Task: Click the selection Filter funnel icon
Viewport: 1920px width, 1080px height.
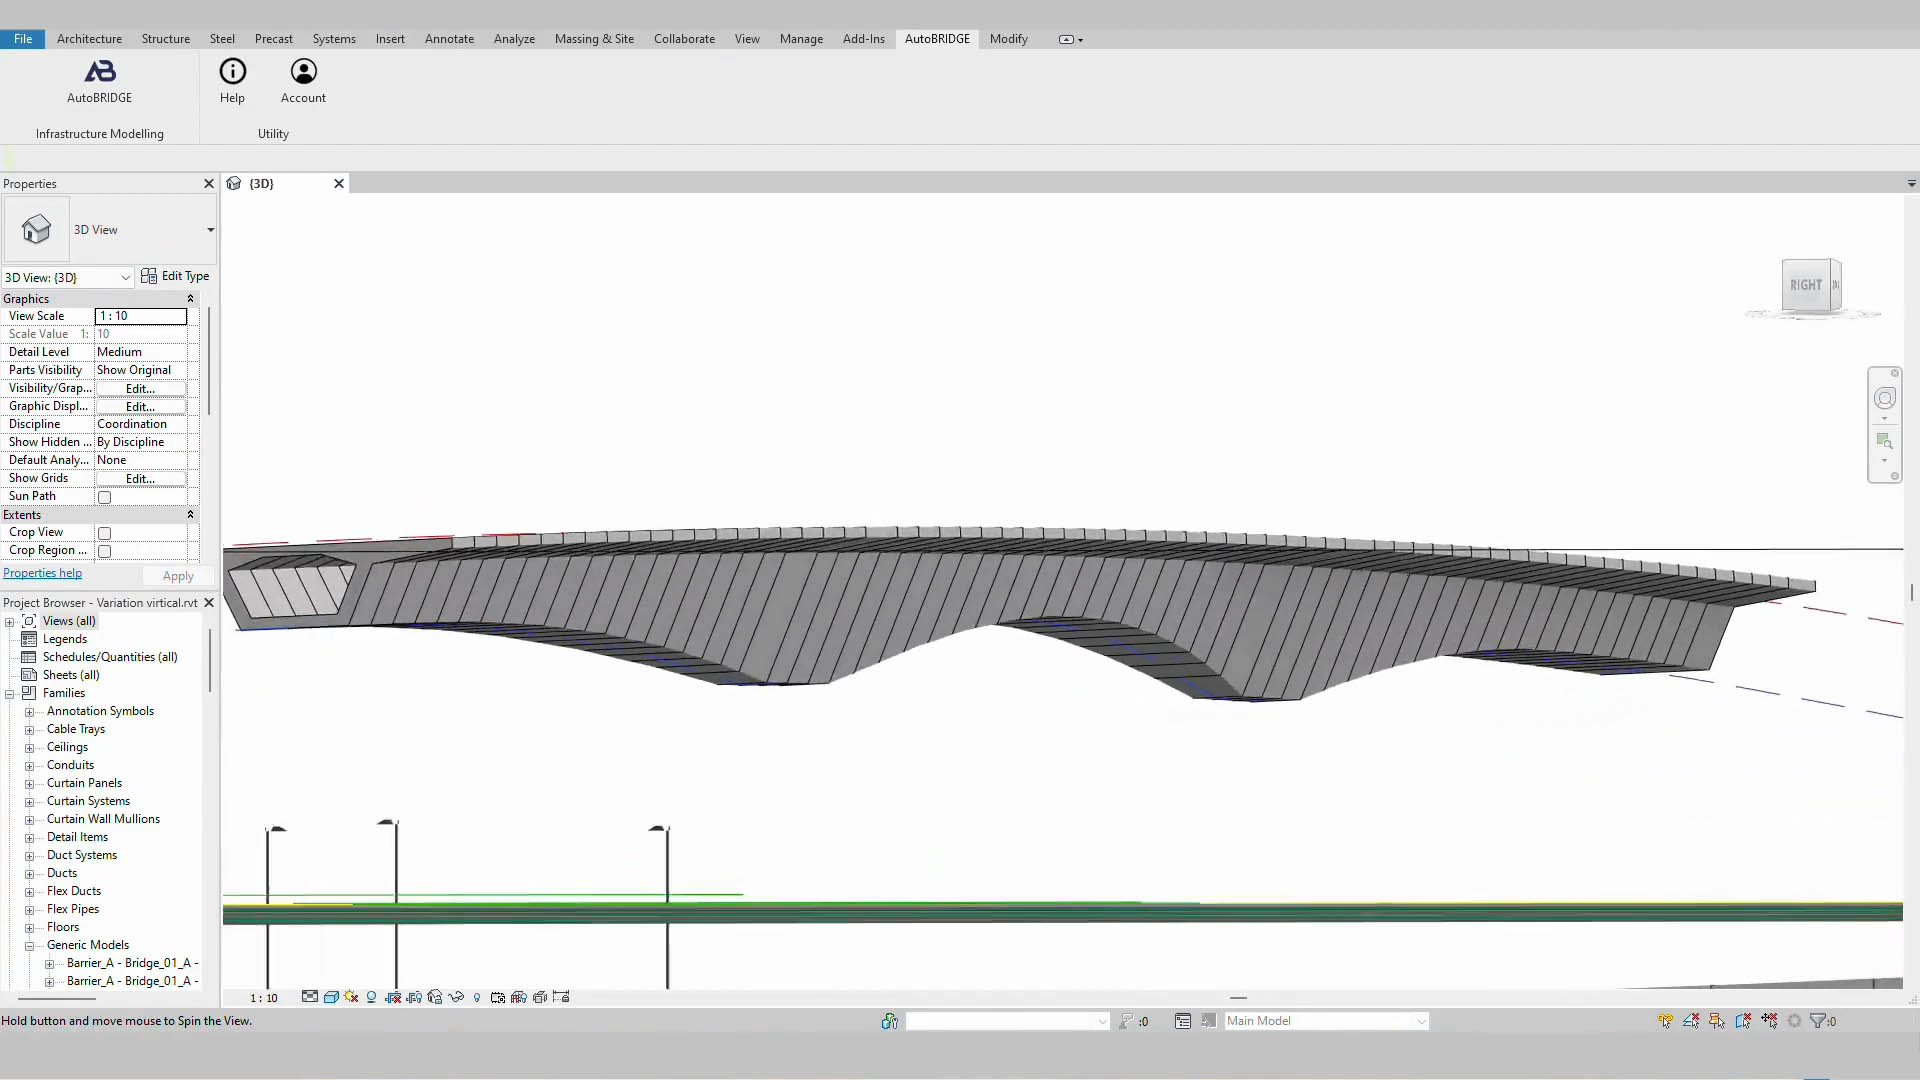Action: (1818, 1021)
